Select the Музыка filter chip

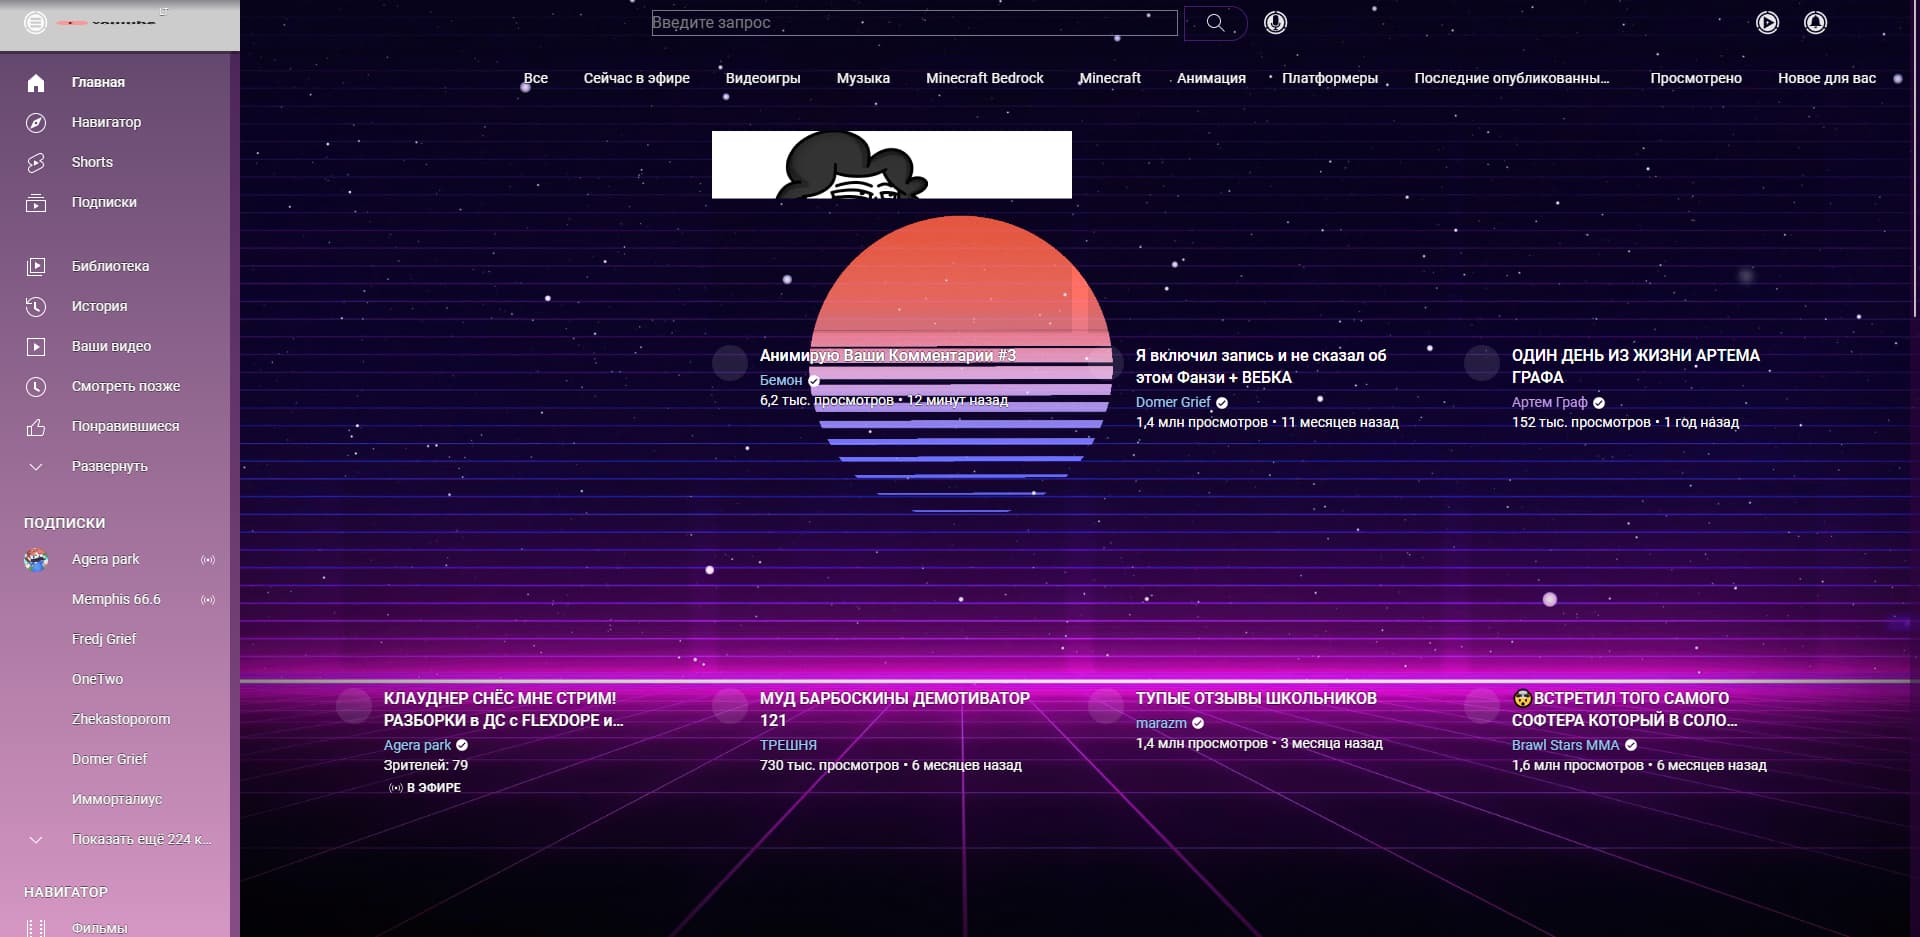862,78
